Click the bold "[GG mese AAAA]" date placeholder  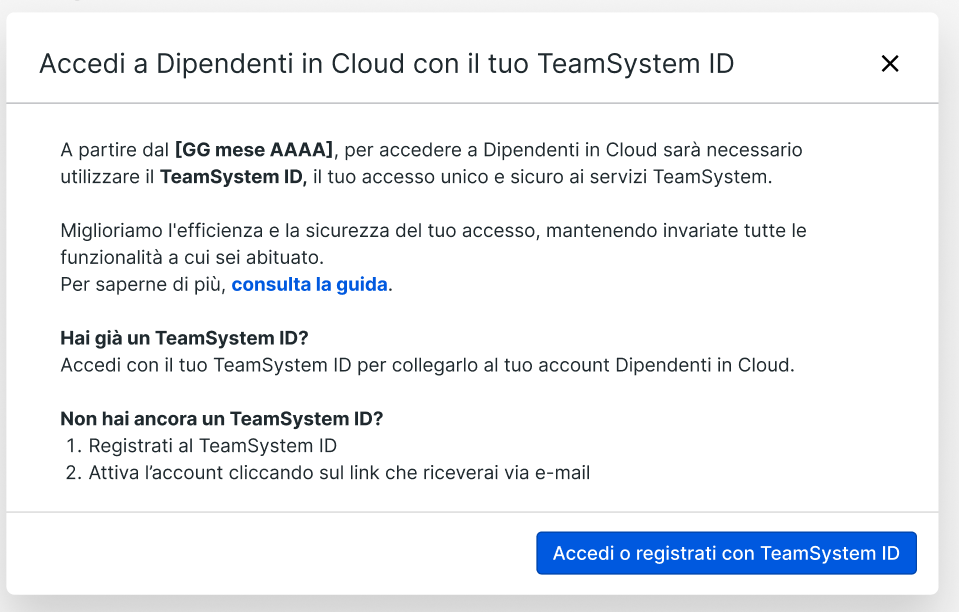(x=253, y=150)
